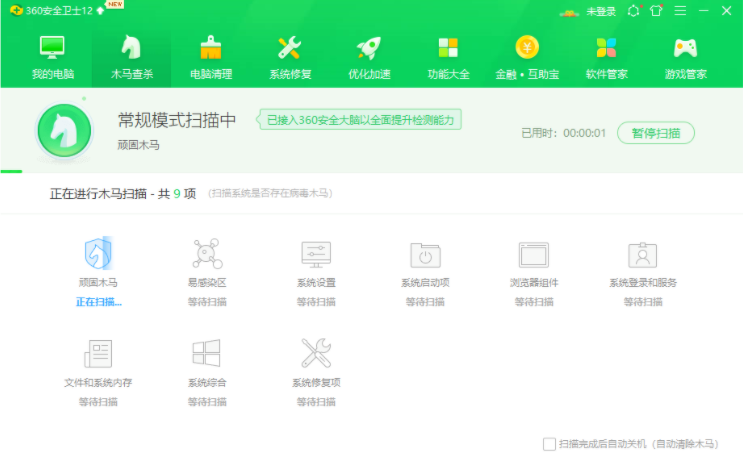Open the skin shirt icon

pyautogui.click(x=656, y=10)
